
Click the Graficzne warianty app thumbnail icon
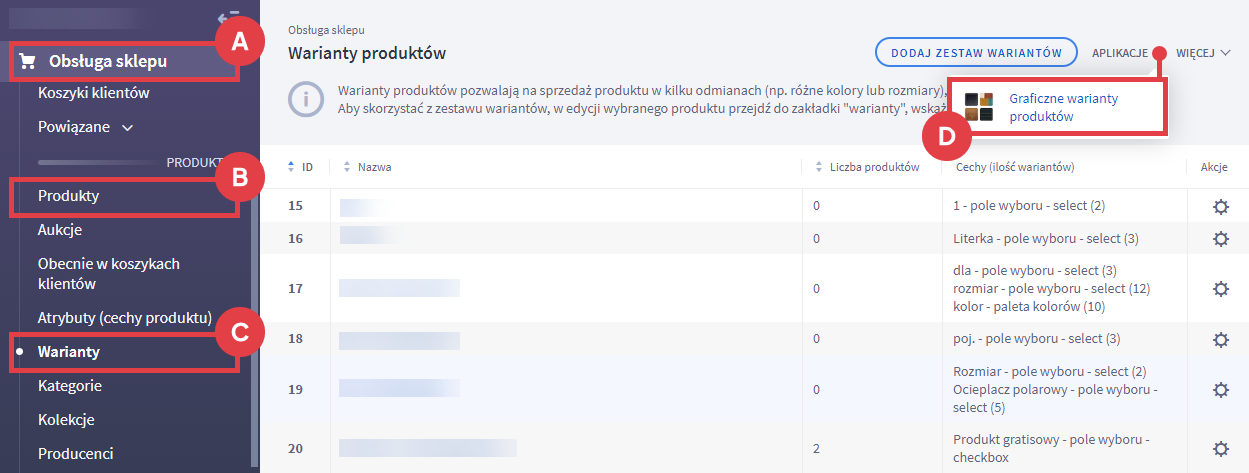[978, 107]
